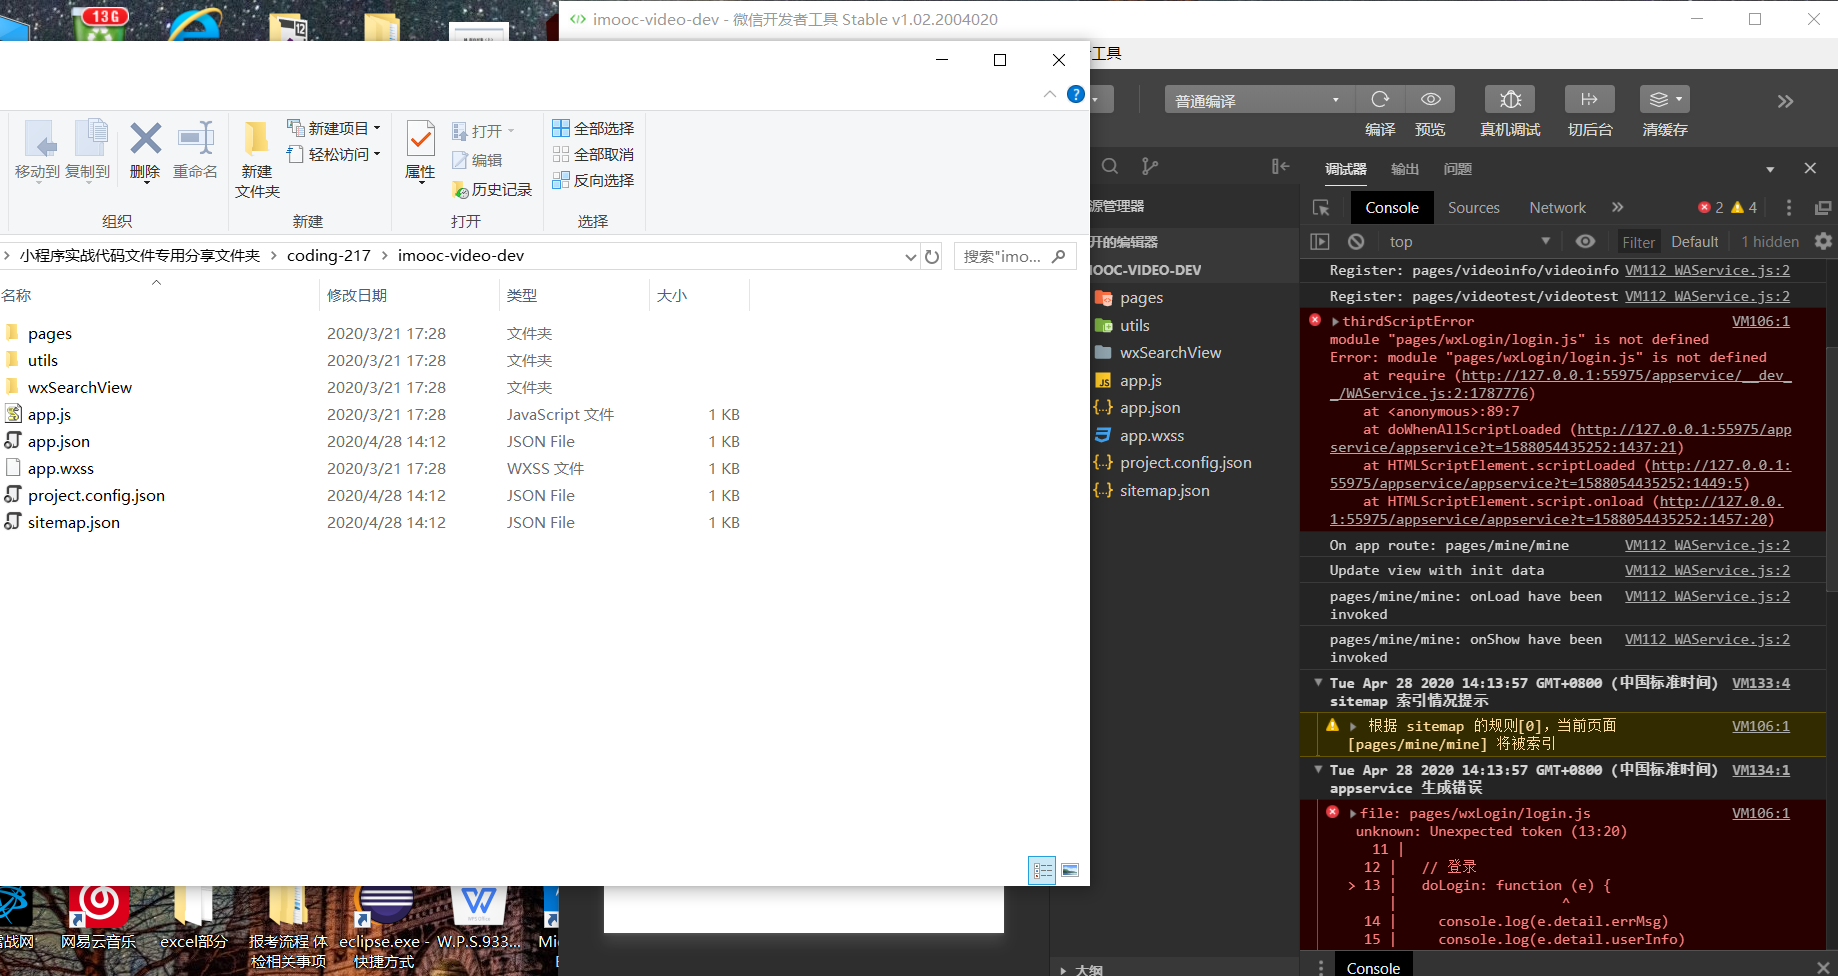Open History in Explorer ribbon
This screenshot has width=1838, height=976.
tap(492, 189)
